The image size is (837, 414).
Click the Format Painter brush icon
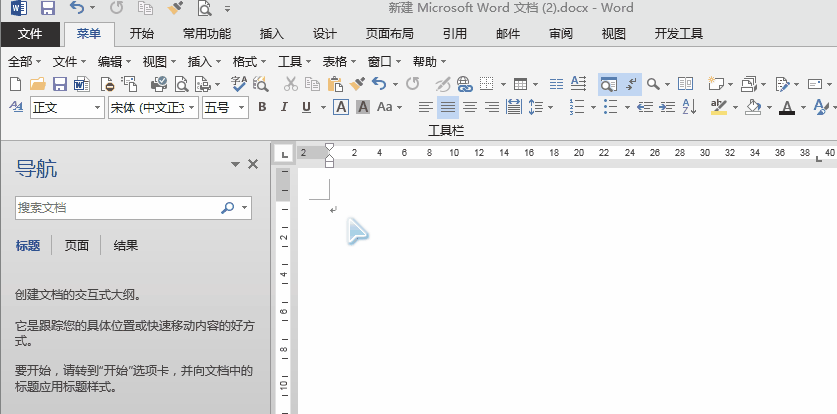pos(358,84)
